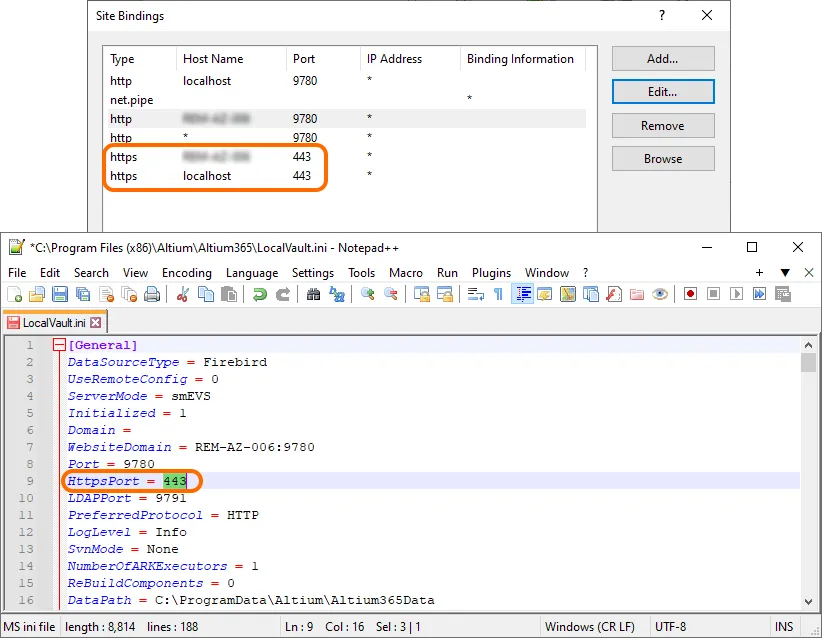822x638 pixels.
Task: Select the LocalVault.ini tab
Action: point(53,323)
